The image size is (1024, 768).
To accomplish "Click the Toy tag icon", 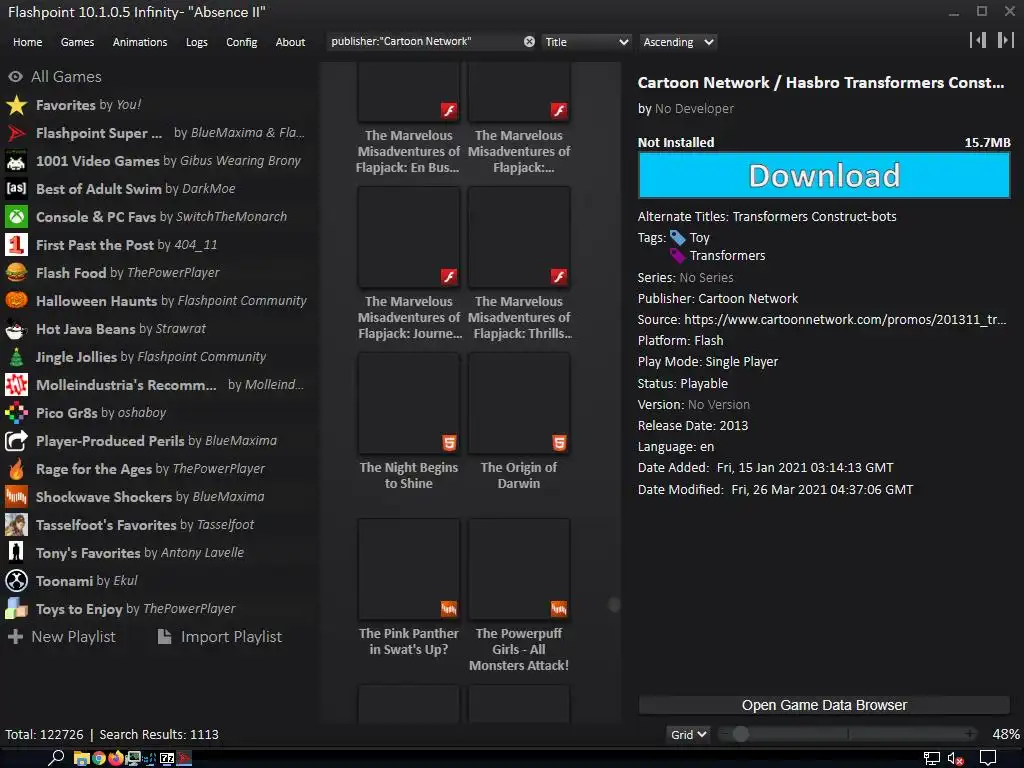I will [678, 238].
